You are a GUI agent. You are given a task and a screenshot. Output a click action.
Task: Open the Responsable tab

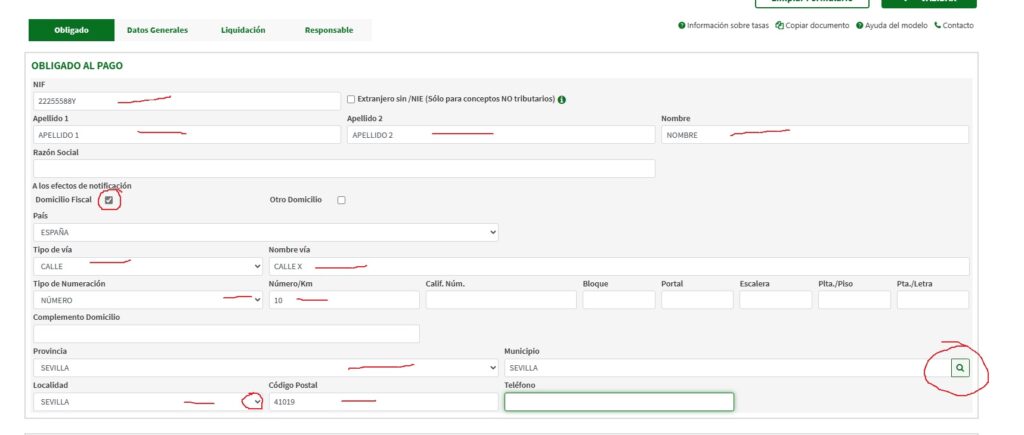(328, 30)
